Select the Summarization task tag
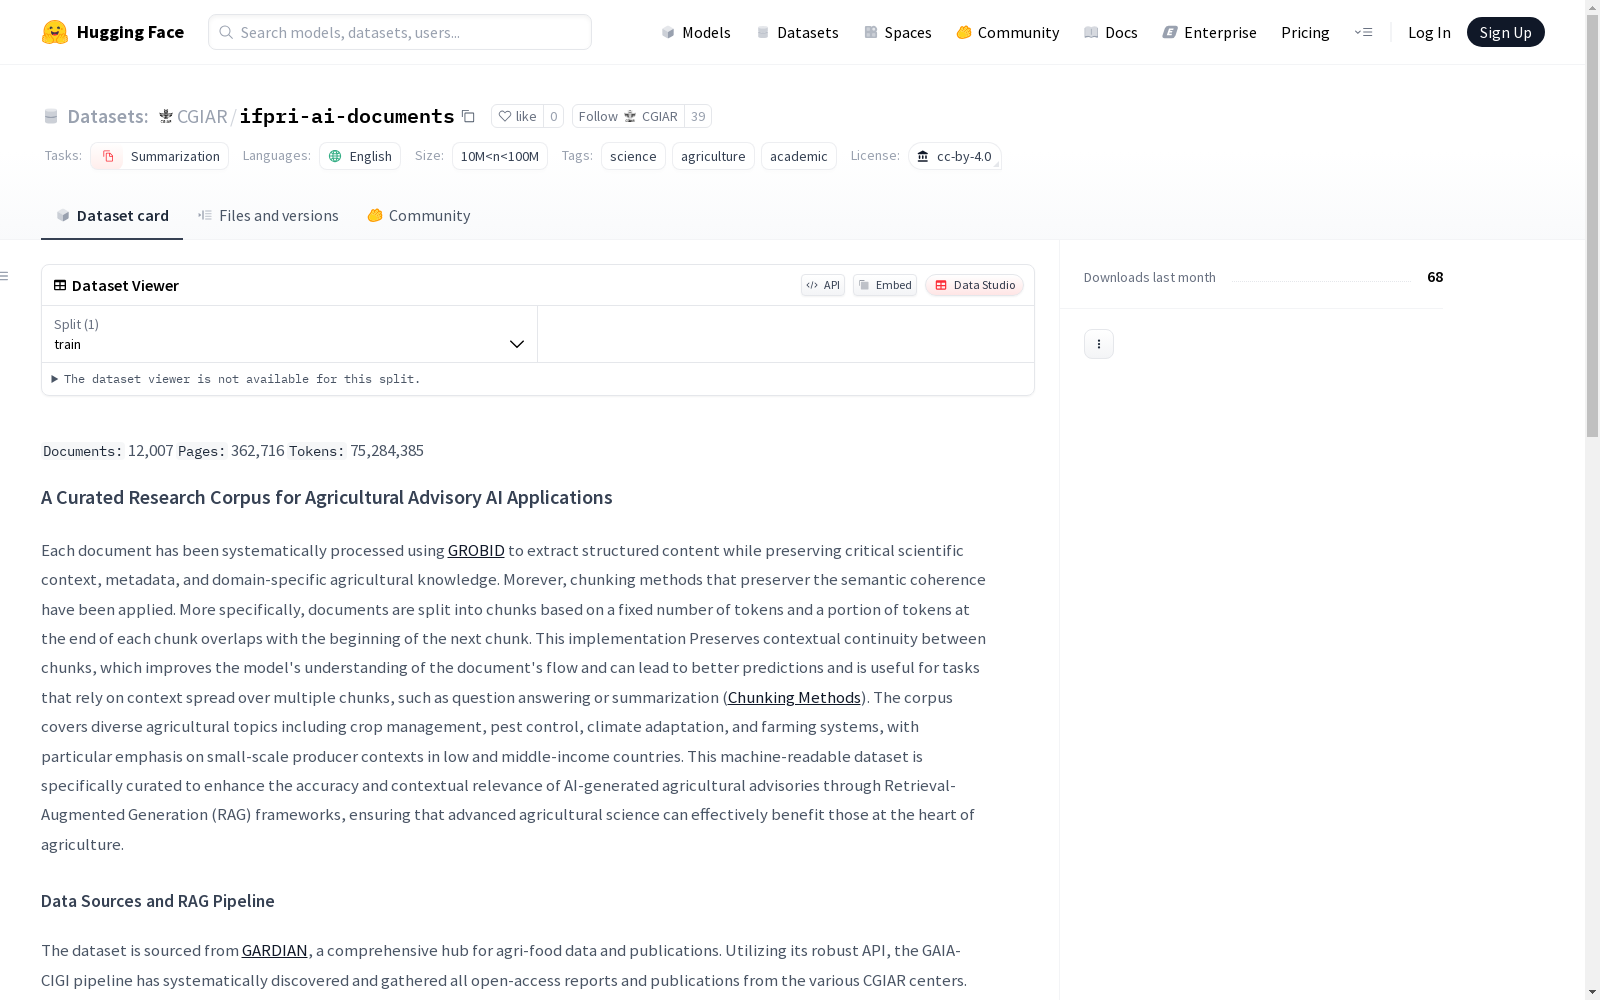 coord(159,156)
